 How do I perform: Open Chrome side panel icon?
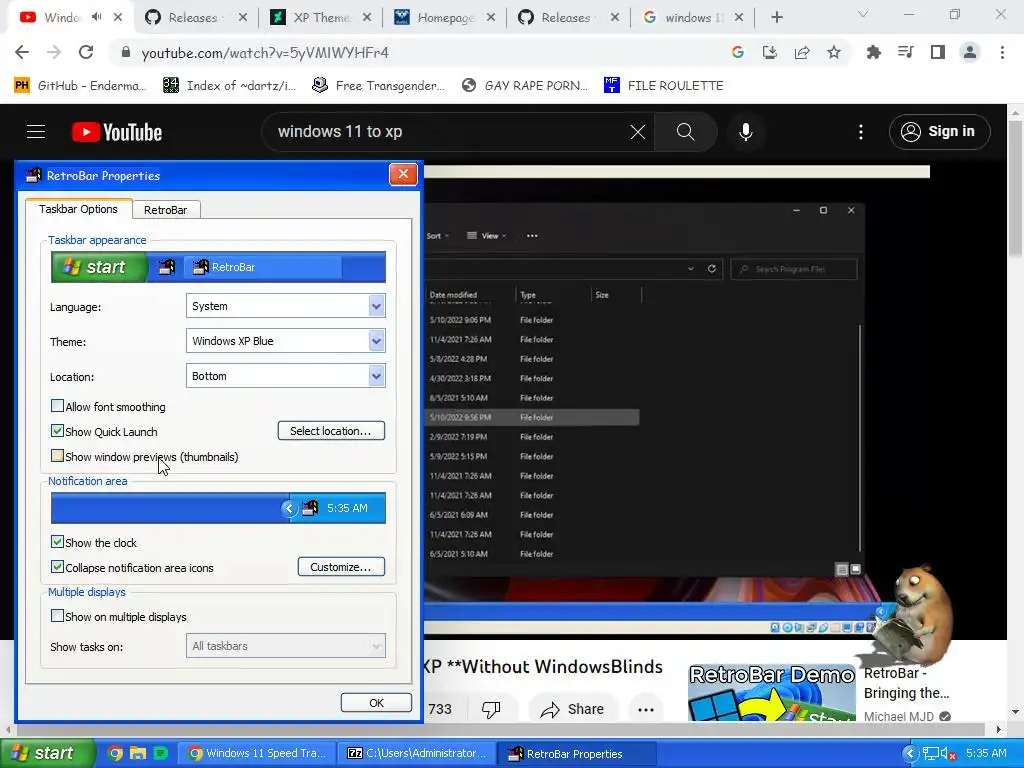pos(938,52)
